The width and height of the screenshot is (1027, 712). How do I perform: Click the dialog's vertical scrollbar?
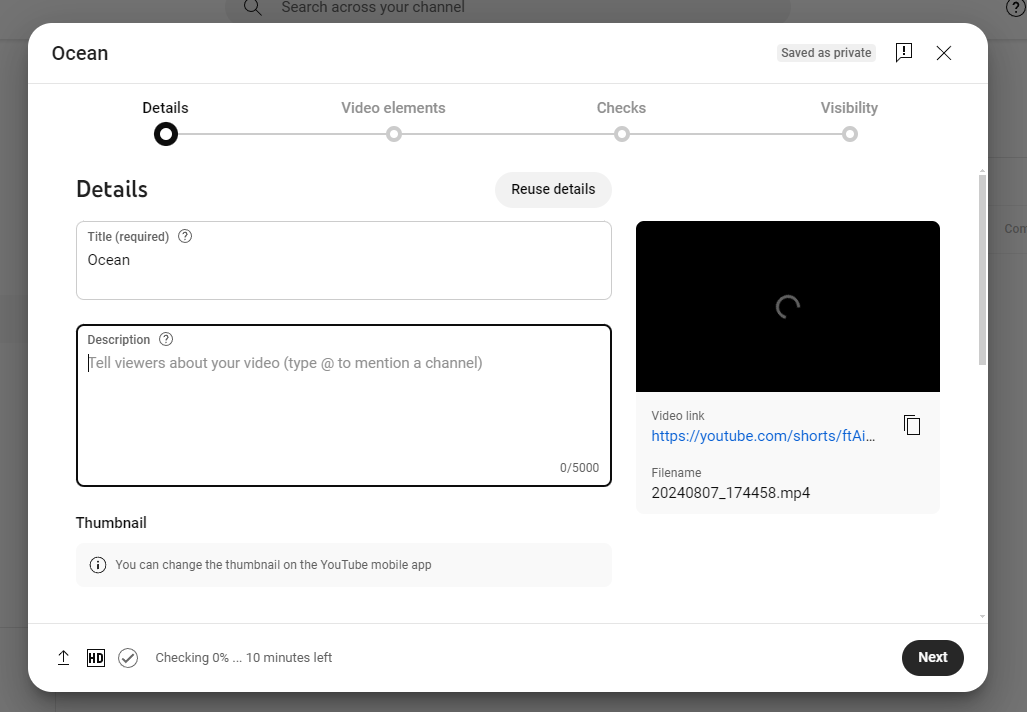tap(982, 270)
